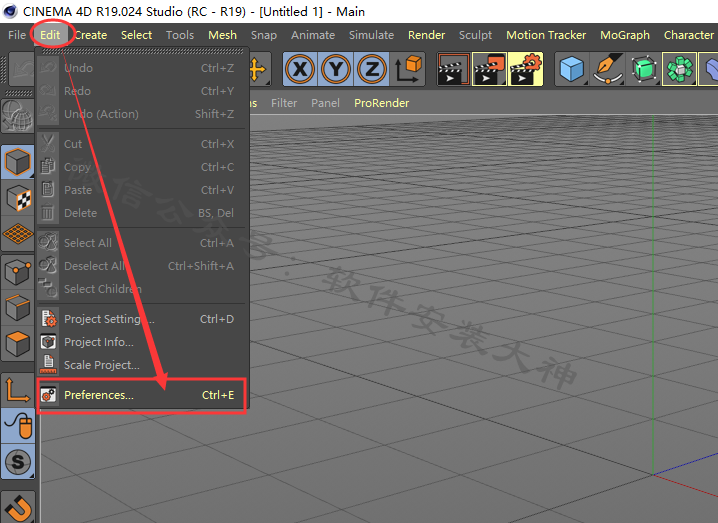Viewport: 718px width, 523px height.
Task: Open the Preferences menu entry
Action: 142,395
